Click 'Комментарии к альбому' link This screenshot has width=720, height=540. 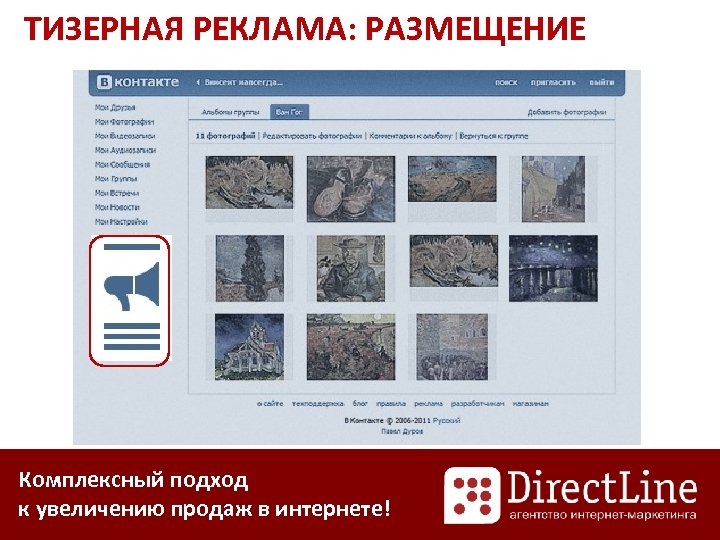411,136
